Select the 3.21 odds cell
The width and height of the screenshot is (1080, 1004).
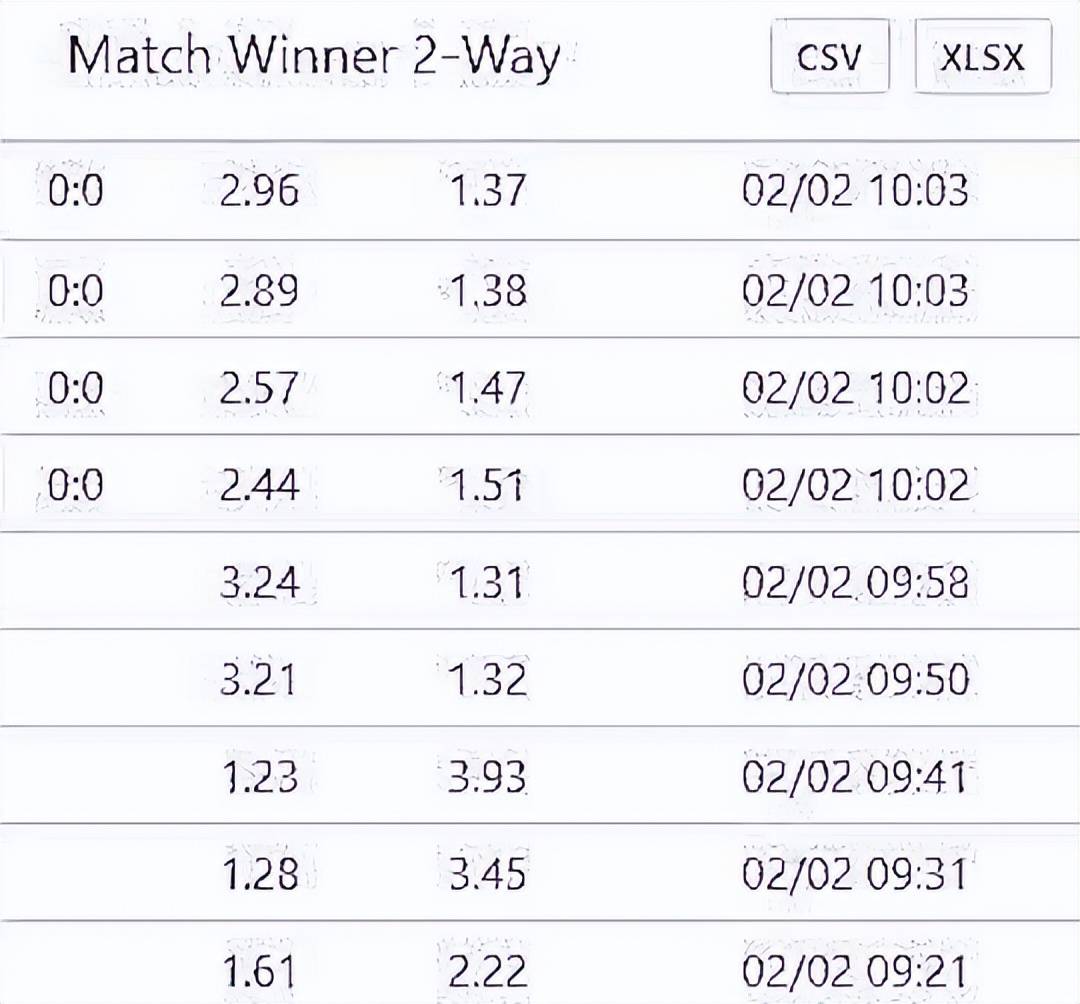259,680
